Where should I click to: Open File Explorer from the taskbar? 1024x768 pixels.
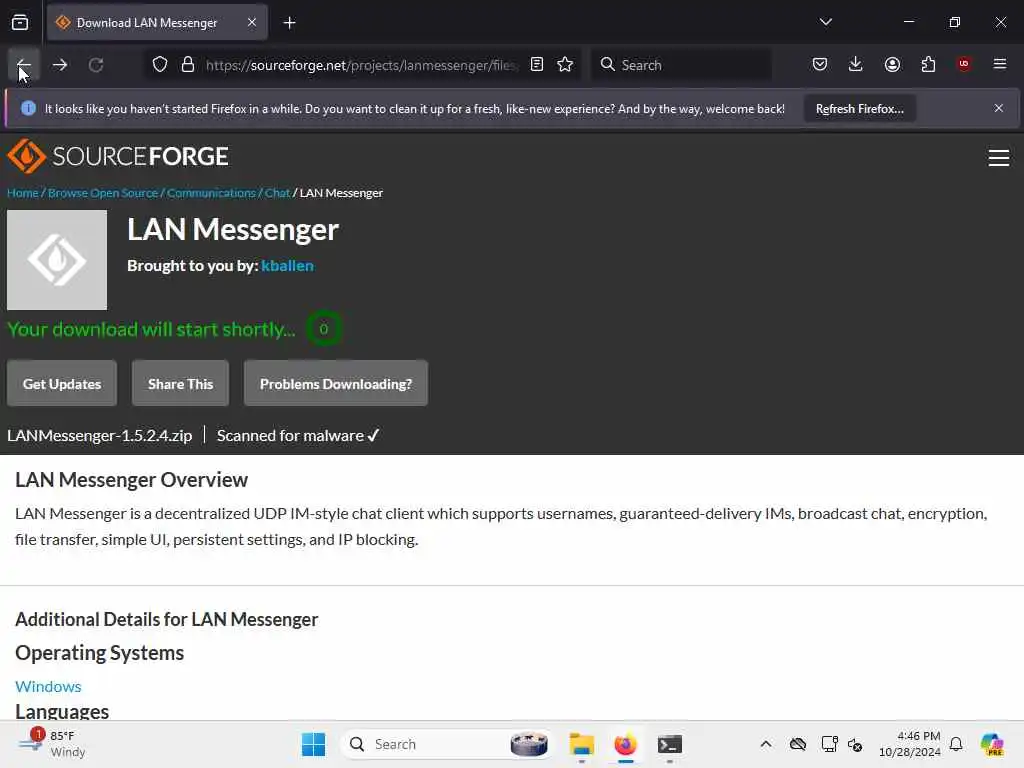coord(581,744)
